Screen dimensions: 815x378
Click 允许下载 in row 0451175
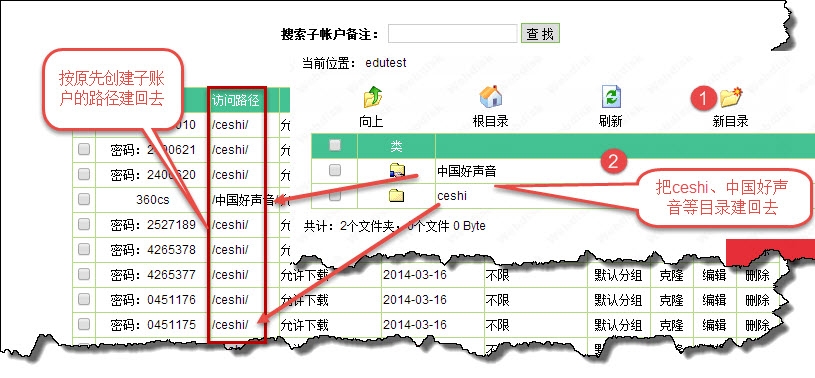point(305,325)
